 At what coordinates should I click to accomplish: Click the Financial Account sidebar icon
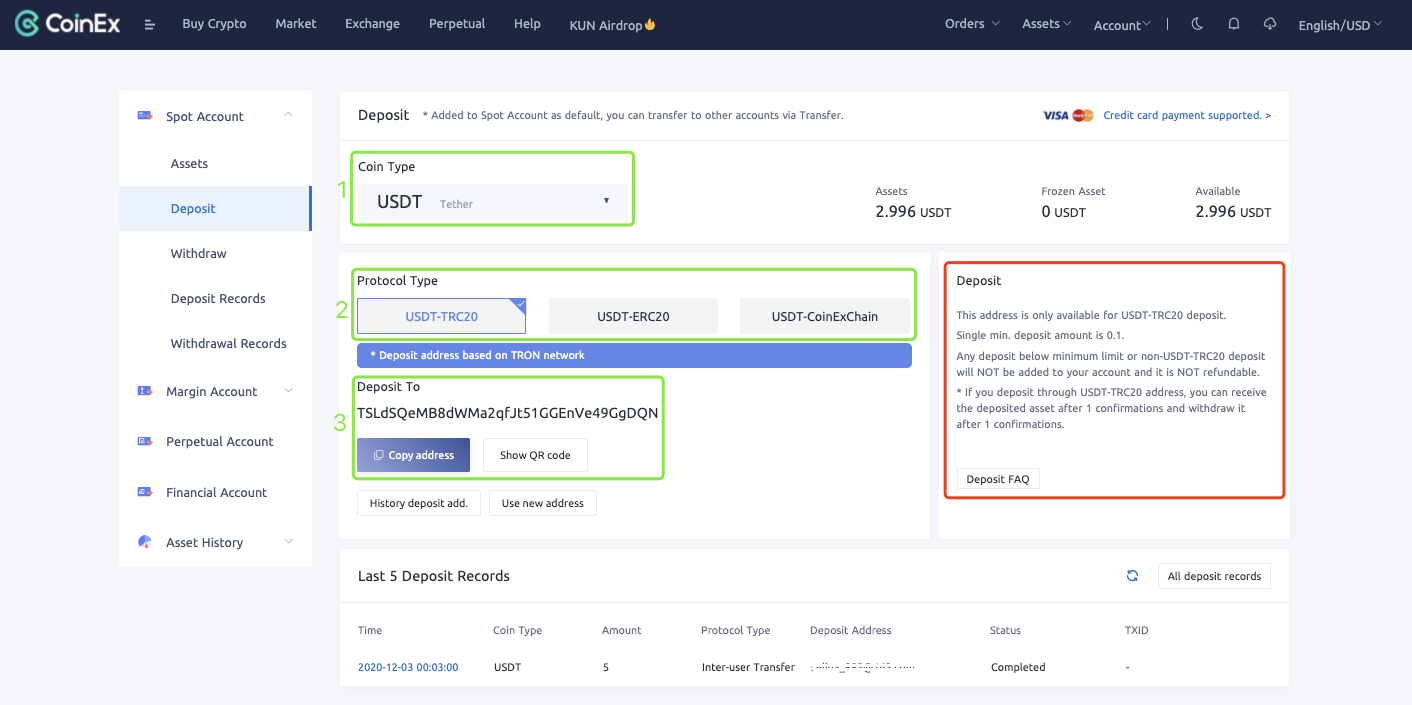pos(145,492)
